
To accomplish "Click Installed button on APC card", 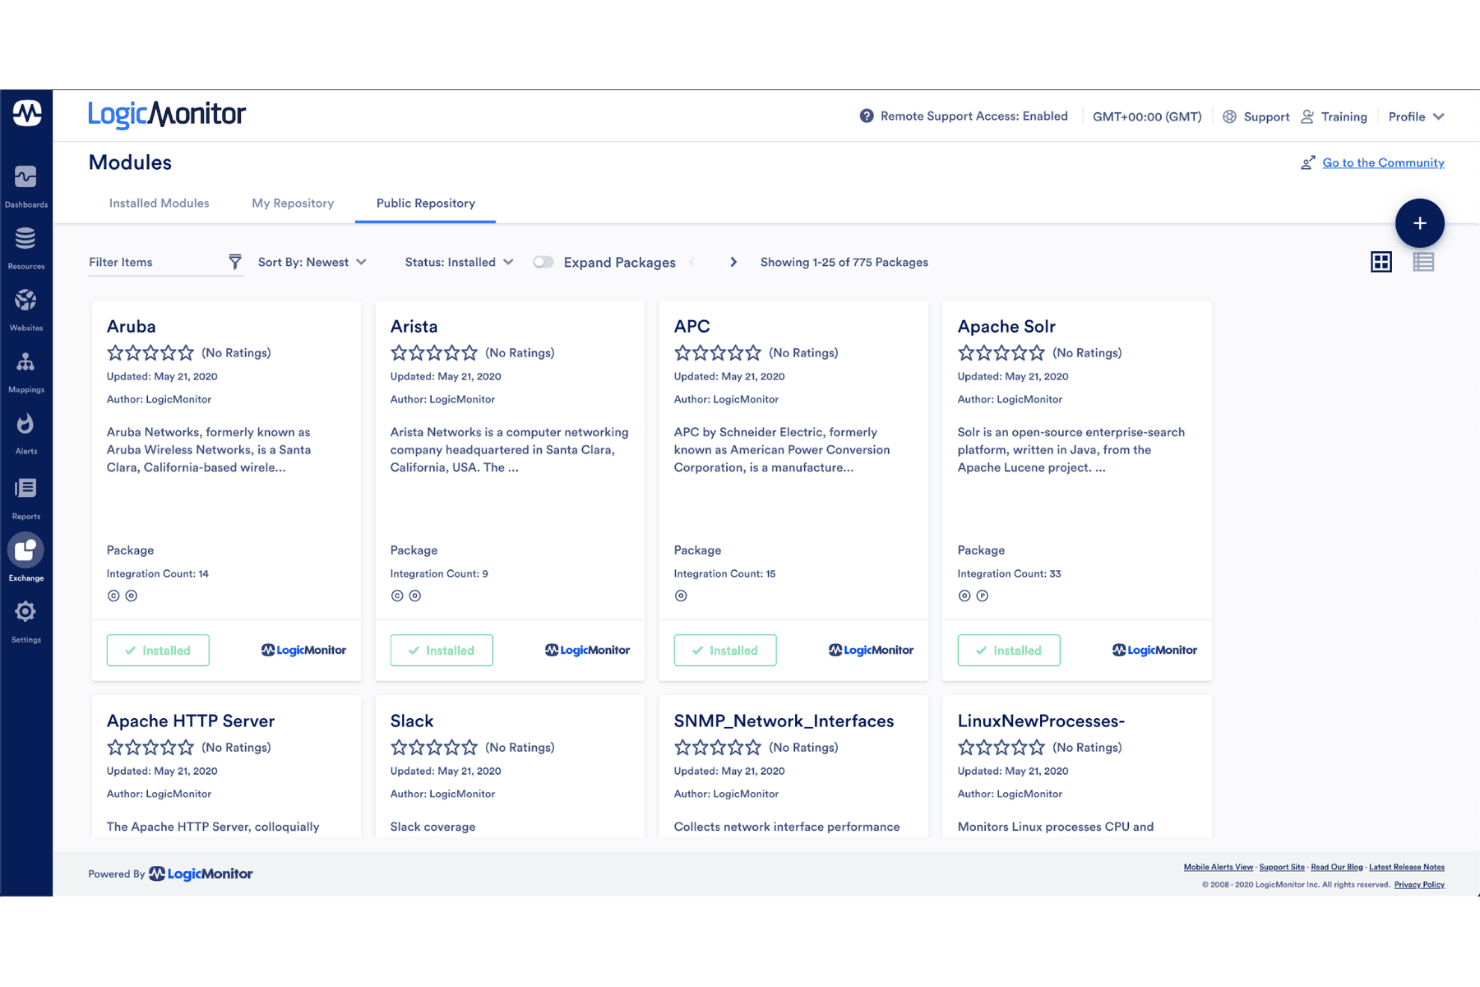I will 725,650.
